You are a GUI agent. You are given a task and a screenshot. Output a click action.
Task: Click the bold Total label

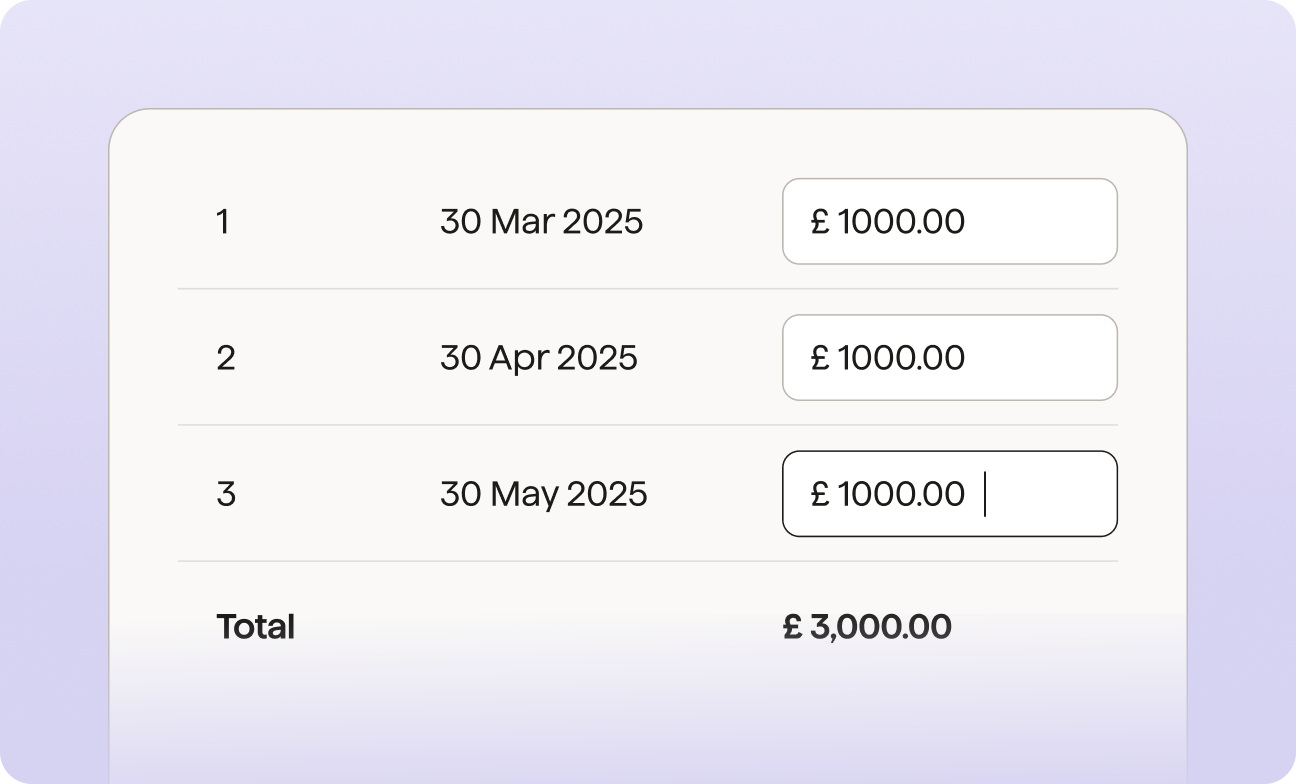coord(255,627)
